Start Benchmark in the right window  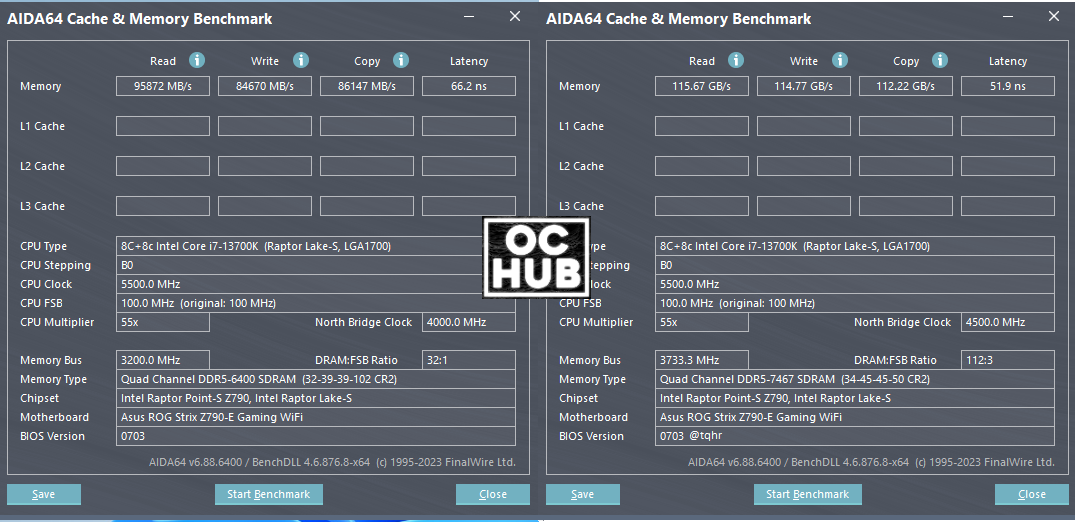point(807,494)
